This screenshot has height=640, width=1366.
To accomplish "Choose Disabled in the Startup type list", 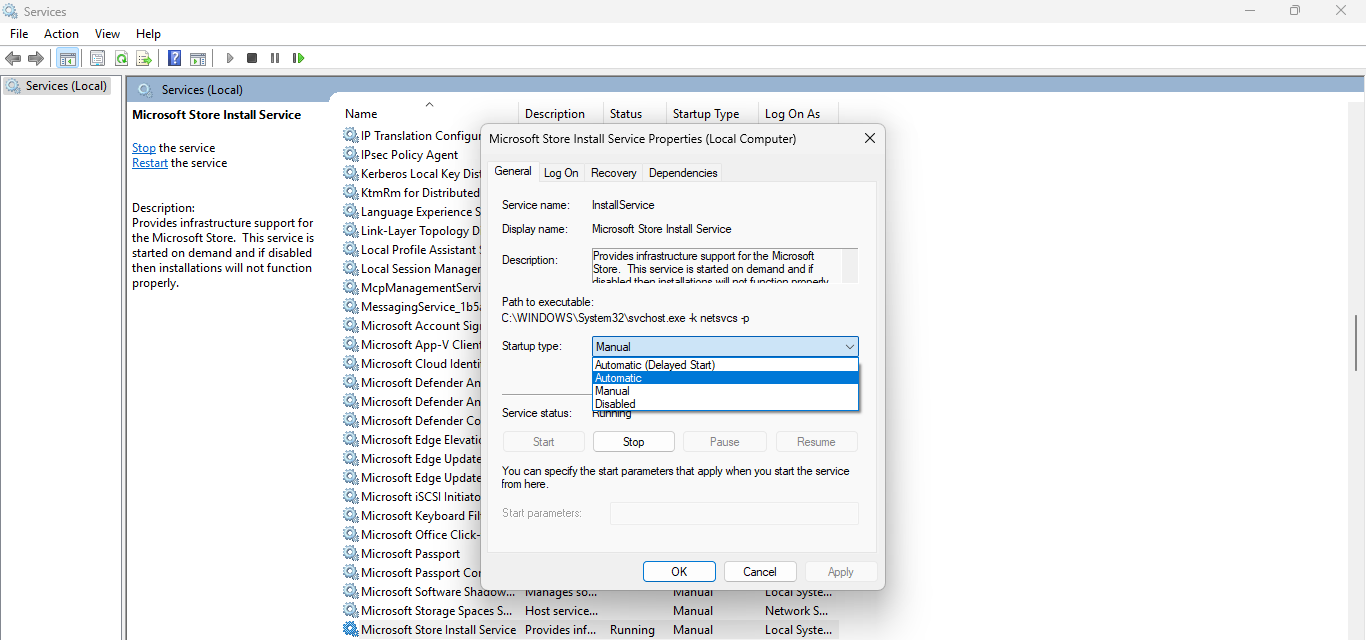I will coord(615,404).
